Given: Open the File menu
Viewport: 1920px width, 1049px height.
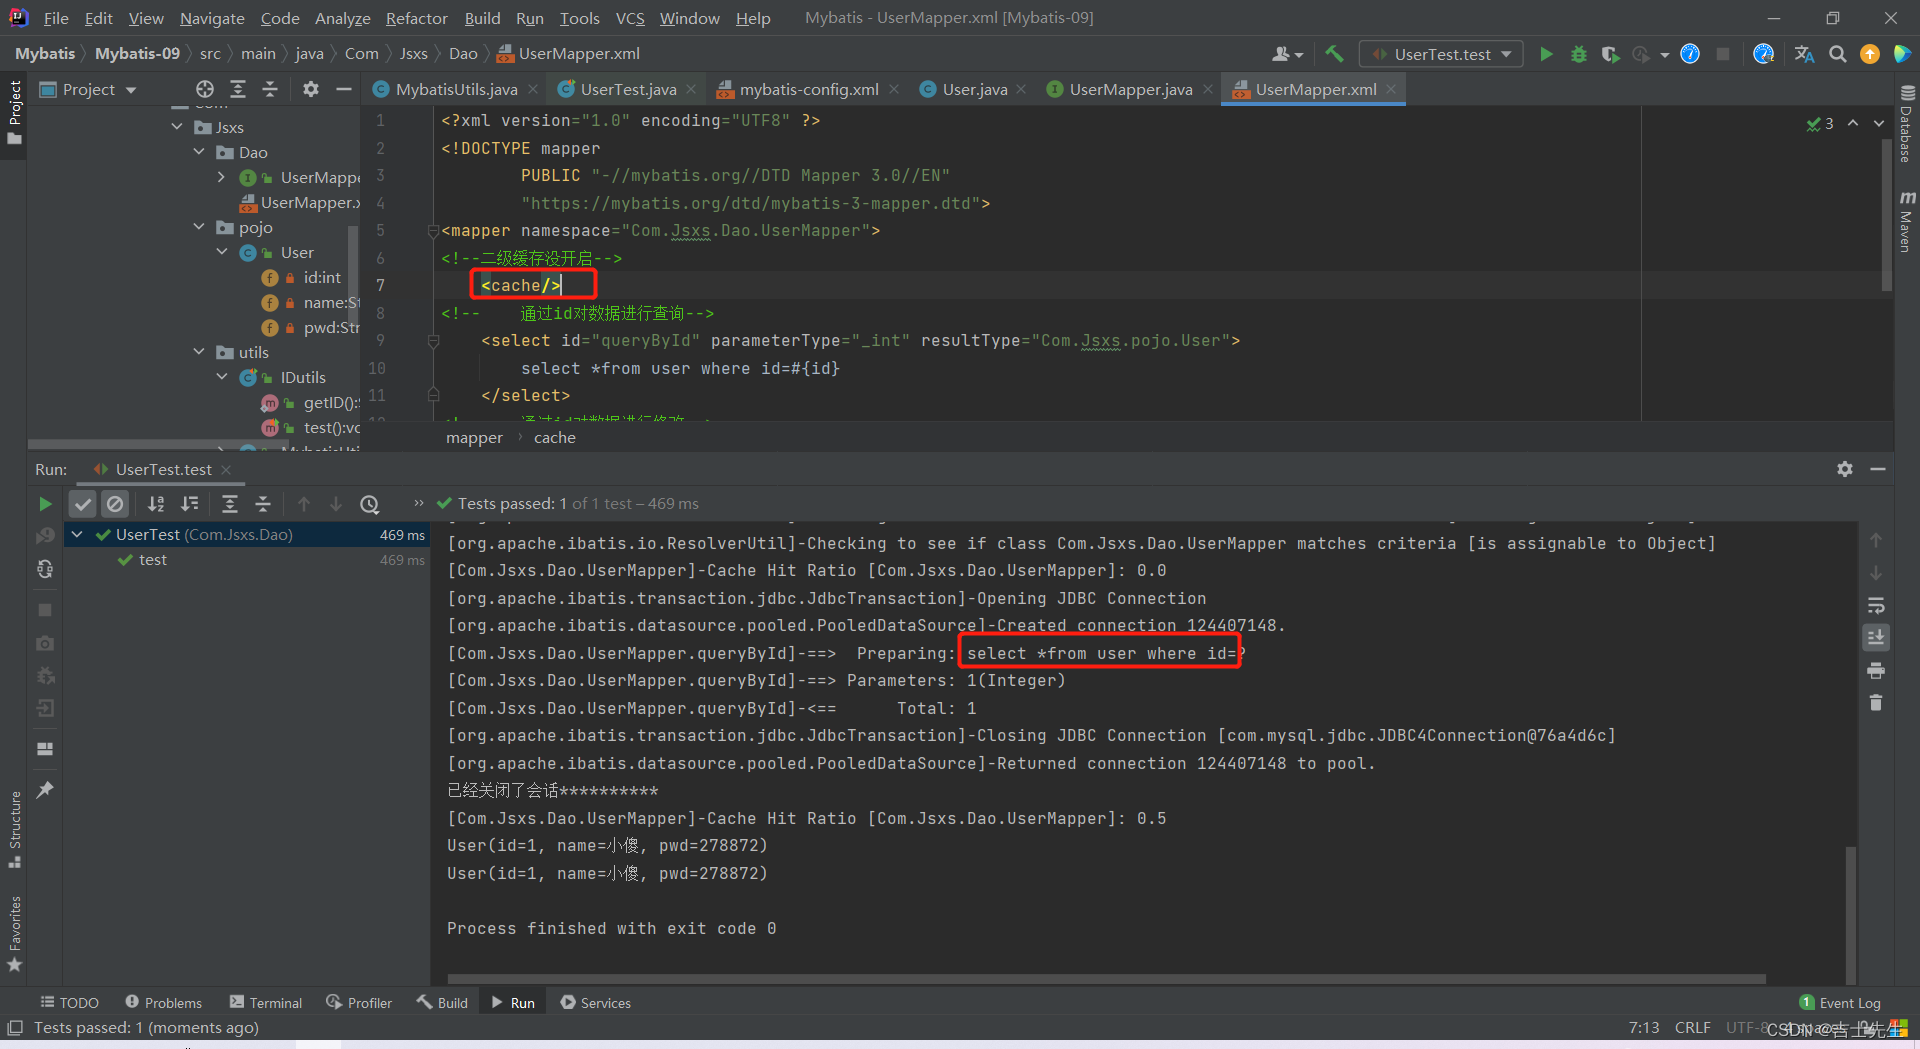Looking at the screenshot, I should pyautogui.click(x=56, y=18).
